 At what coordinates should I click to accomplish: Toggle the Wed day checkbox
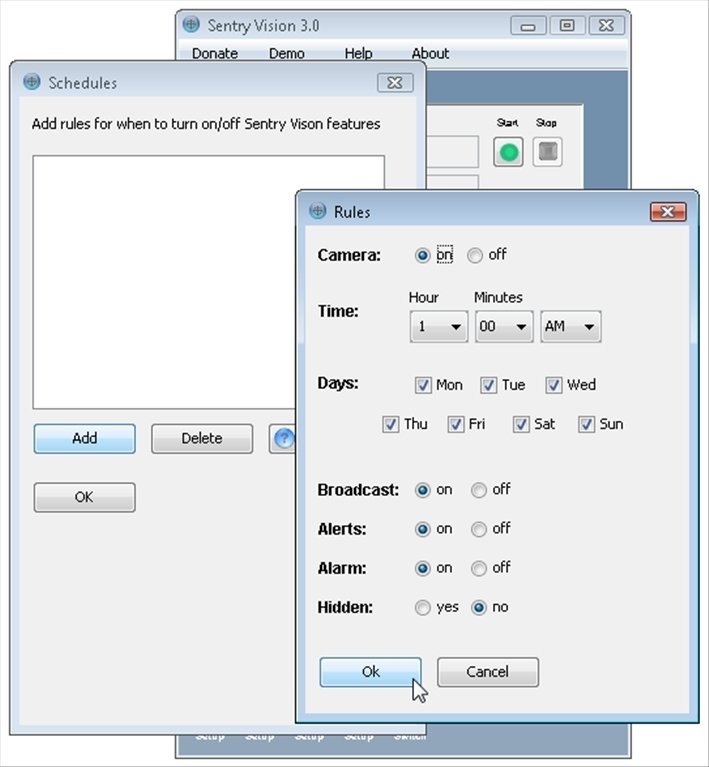coord(553,385)
